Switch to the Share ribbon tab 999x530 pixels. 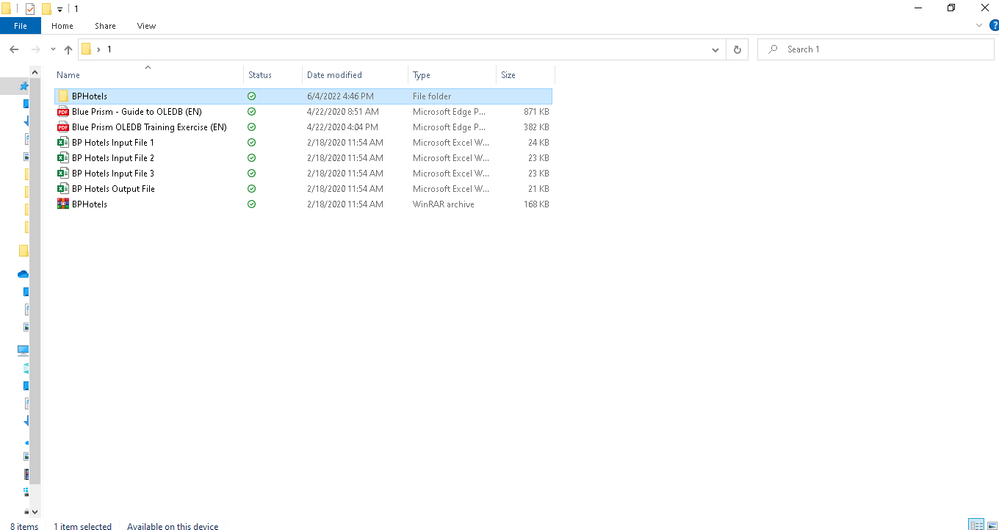click(105, 26)
